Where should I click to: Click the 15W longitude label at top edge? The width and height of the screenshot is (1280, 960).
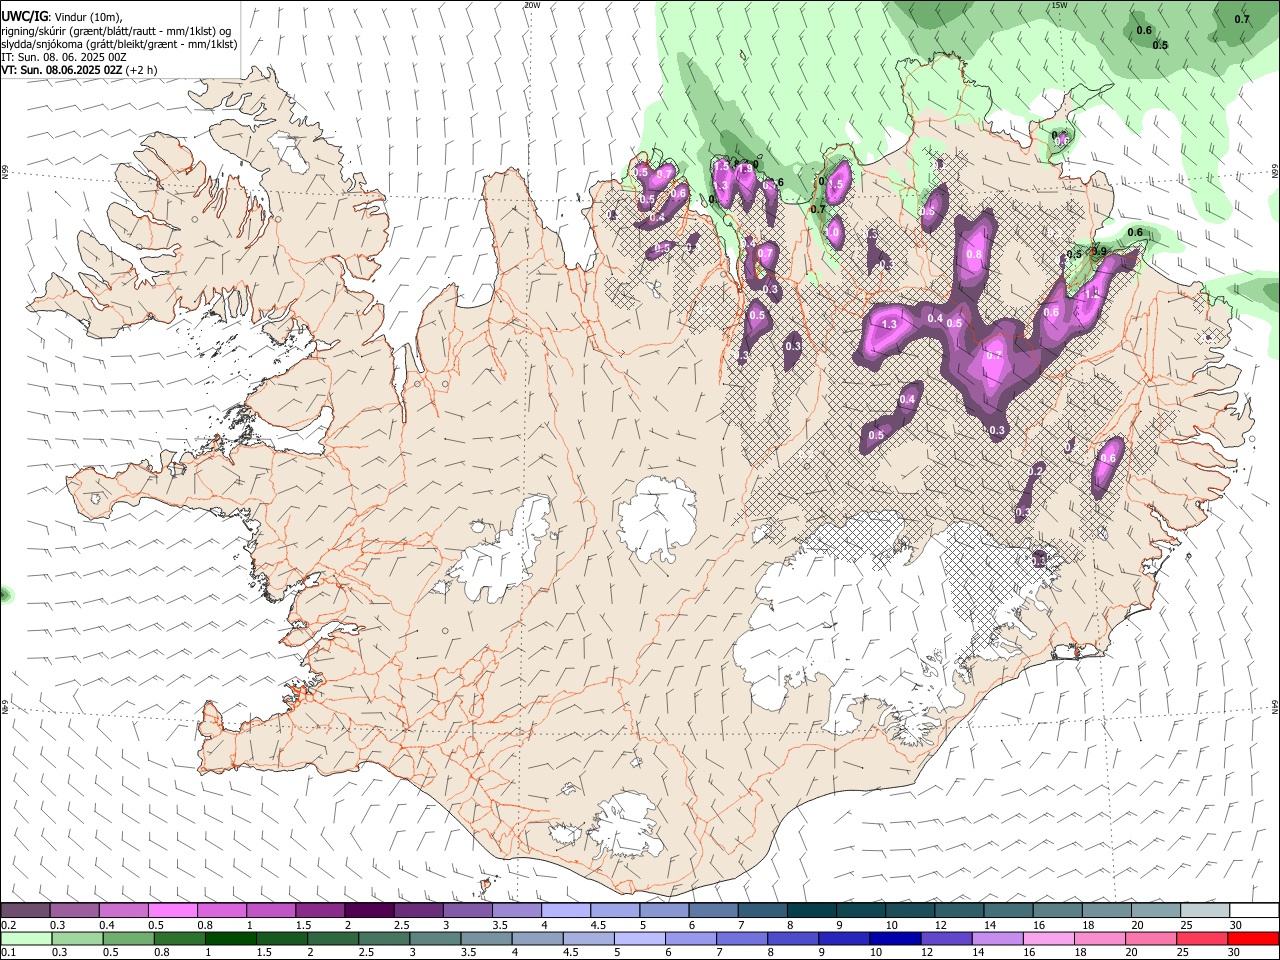1059,5
